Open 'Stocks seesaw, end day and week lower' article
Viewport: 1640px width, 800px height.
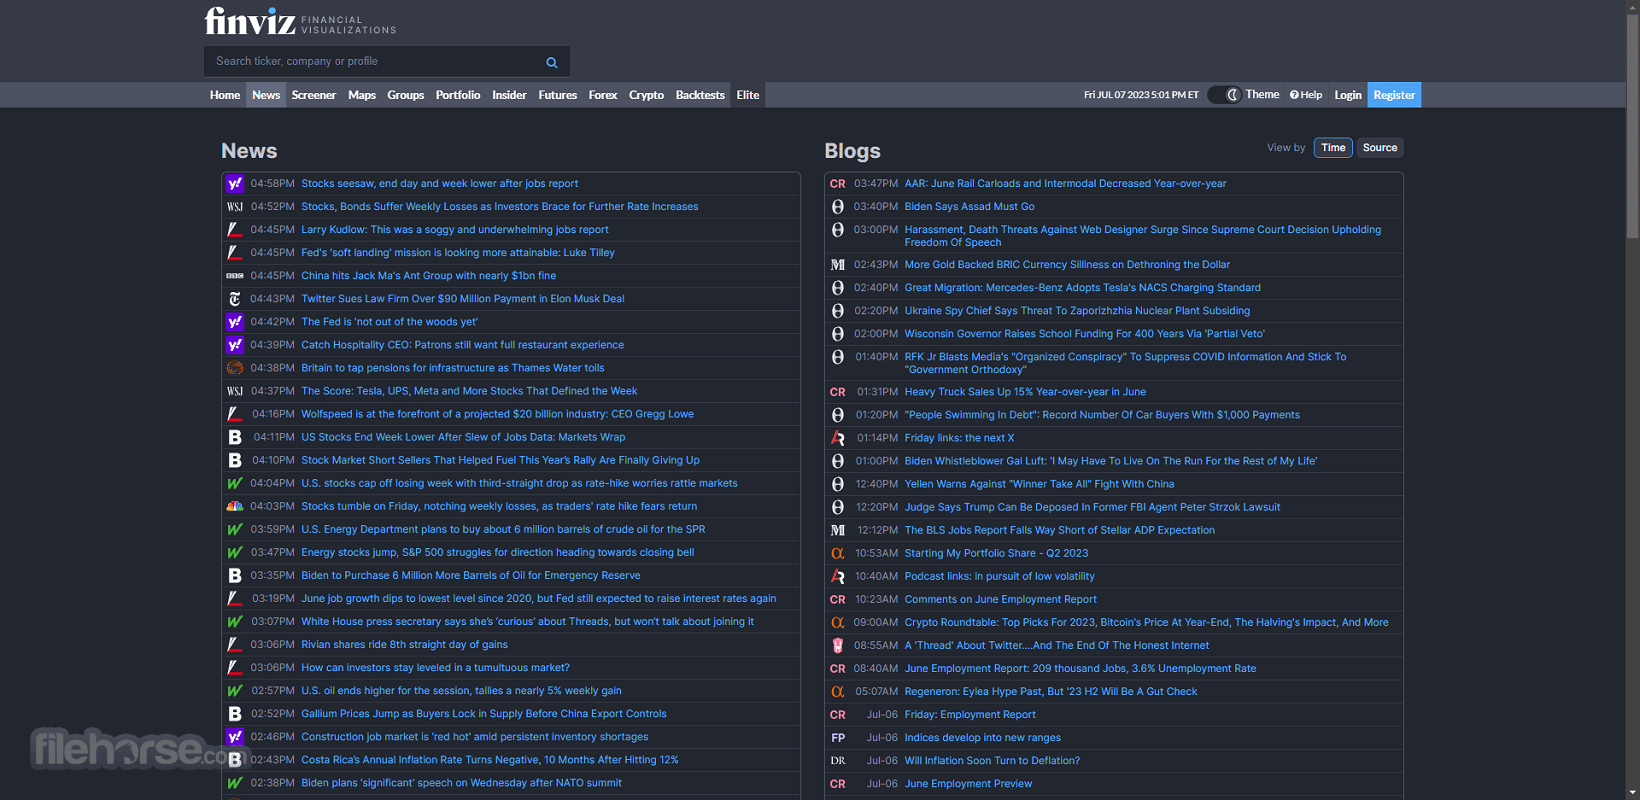[440, 184]
